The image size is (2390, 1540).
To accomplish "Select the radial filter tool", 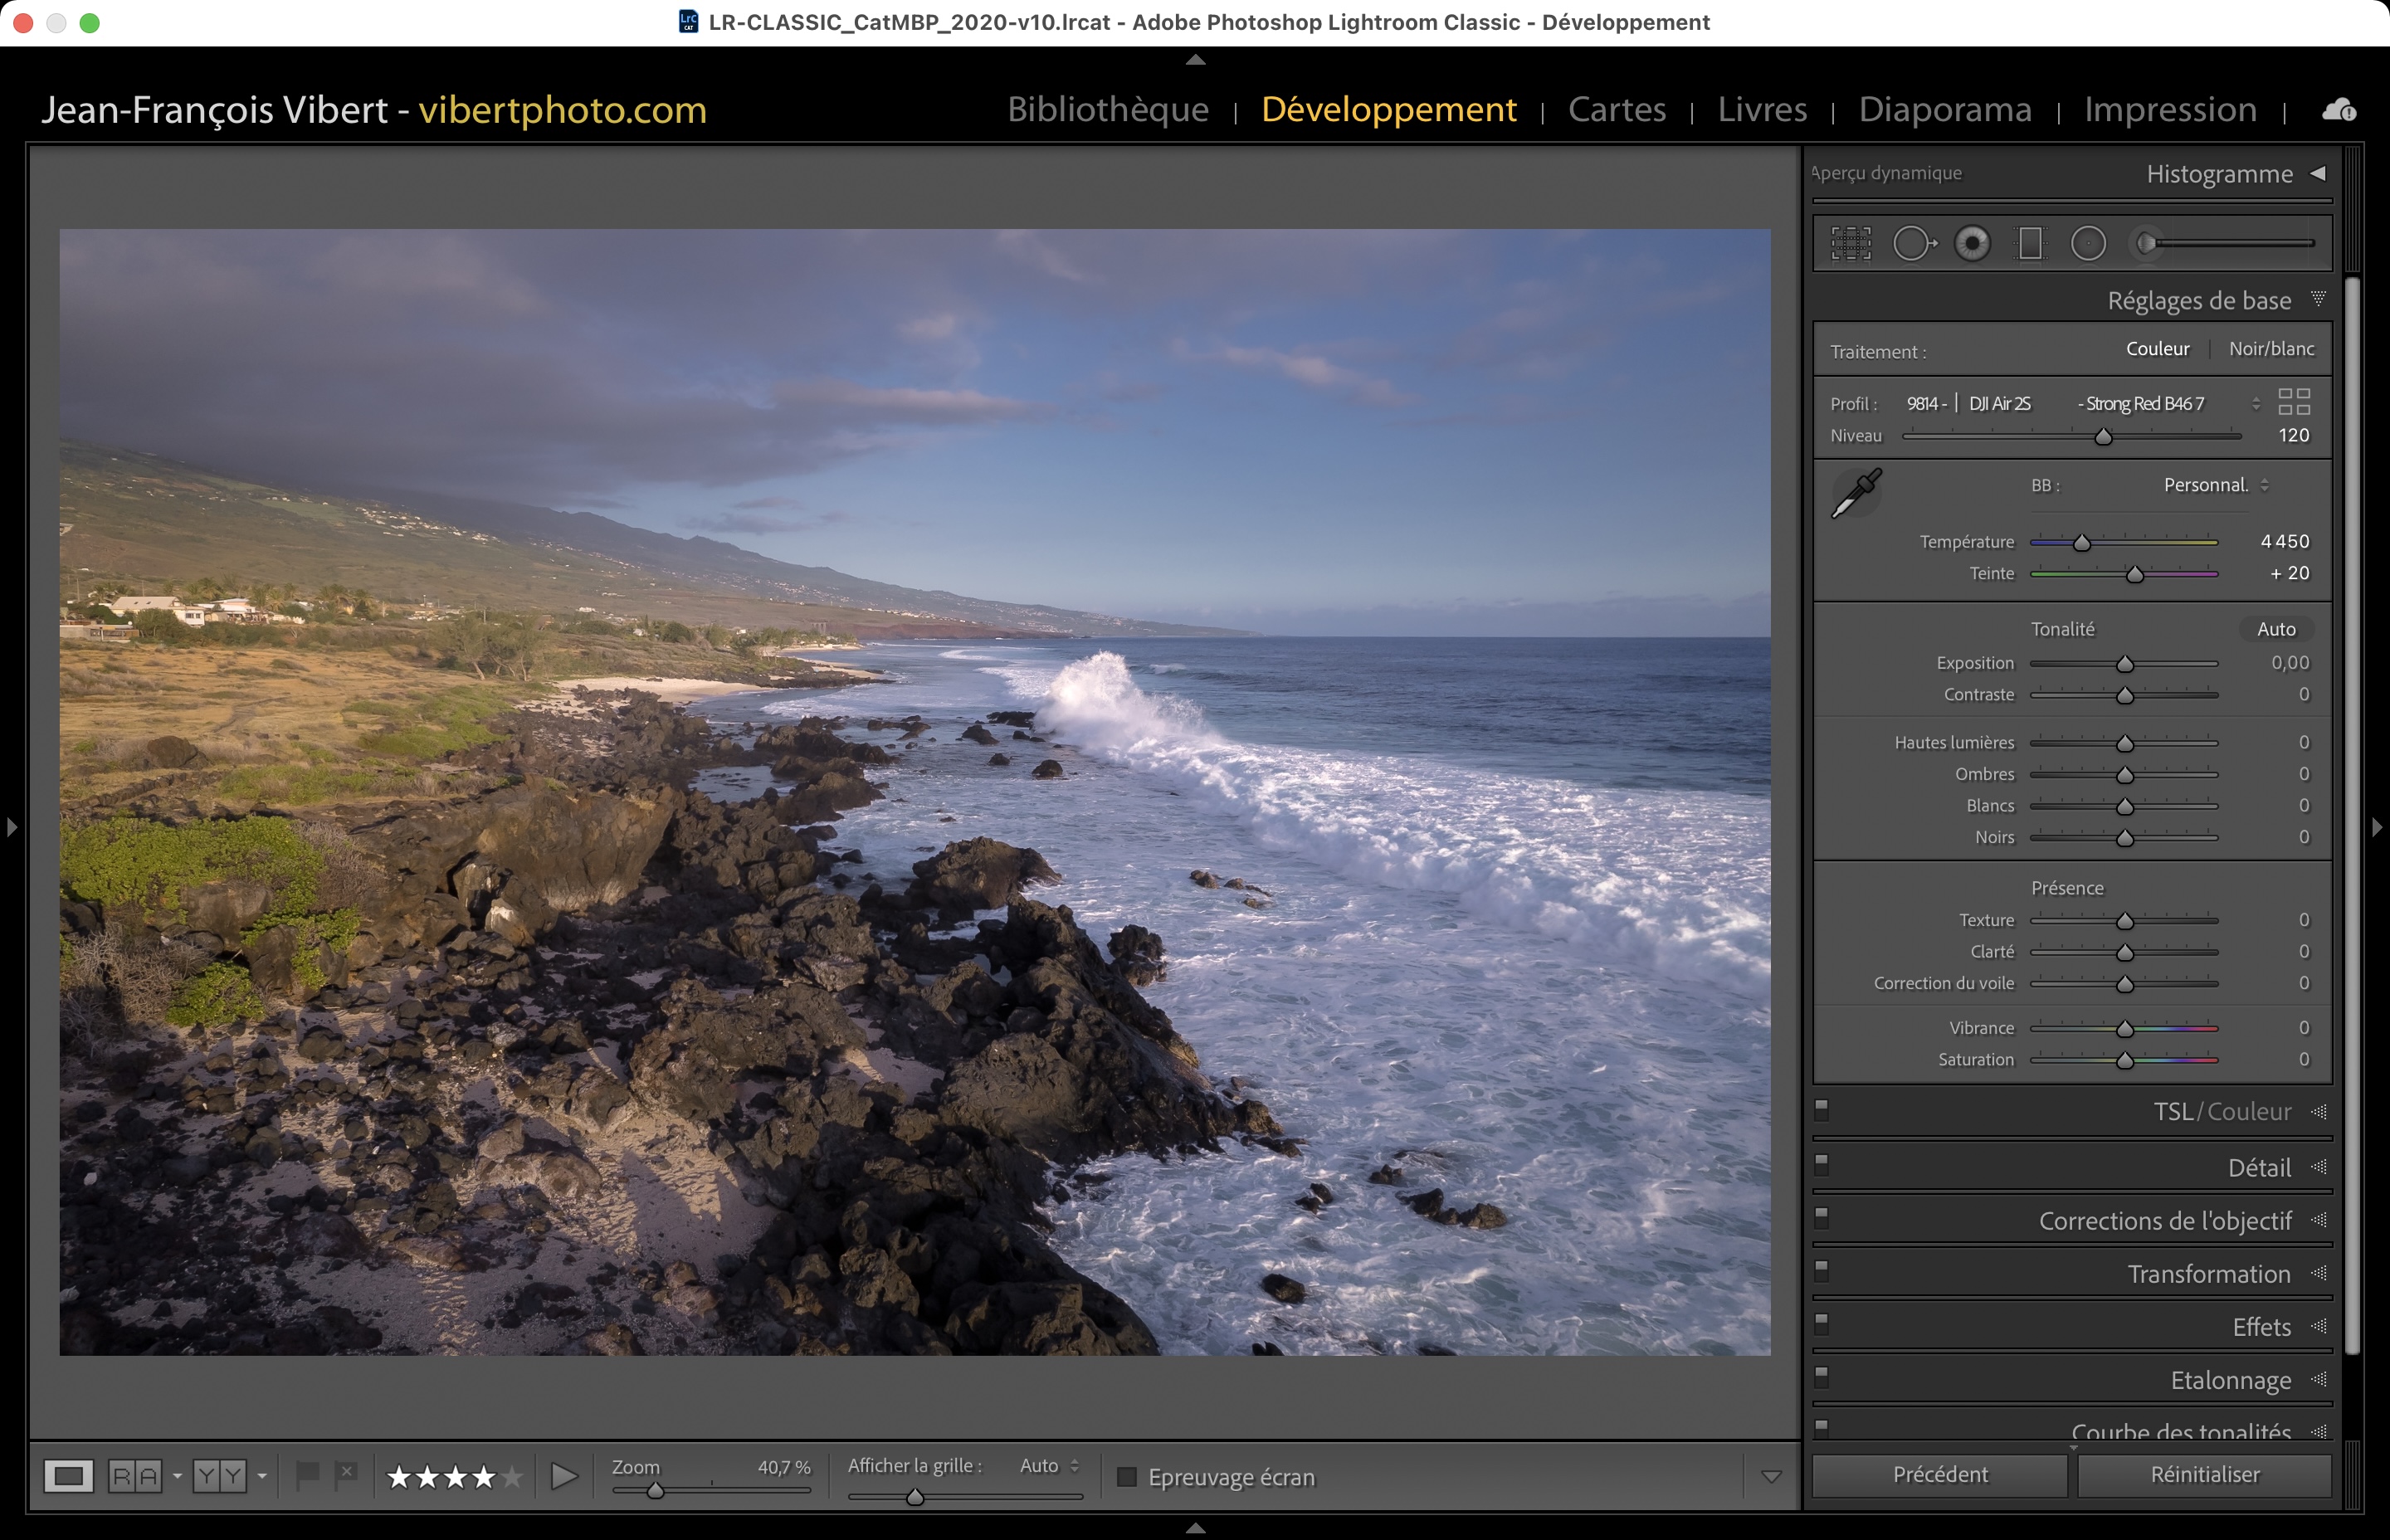I will (2088, 243).
